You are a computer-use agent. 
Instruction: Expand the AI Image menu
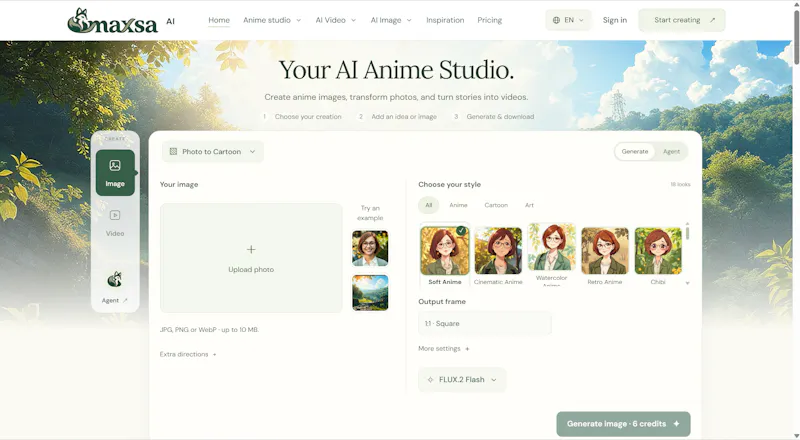(391, 20)
